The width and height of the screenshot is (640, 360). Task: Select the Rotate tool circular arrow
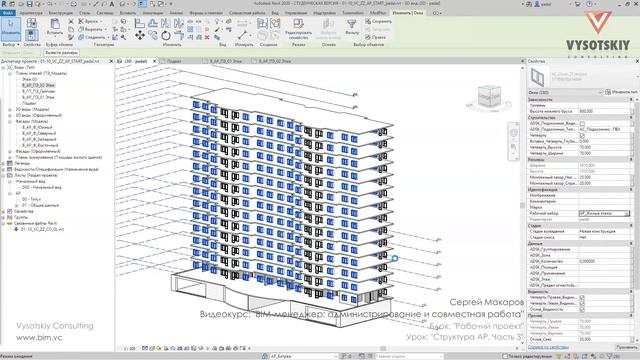(x=166, y=36)
